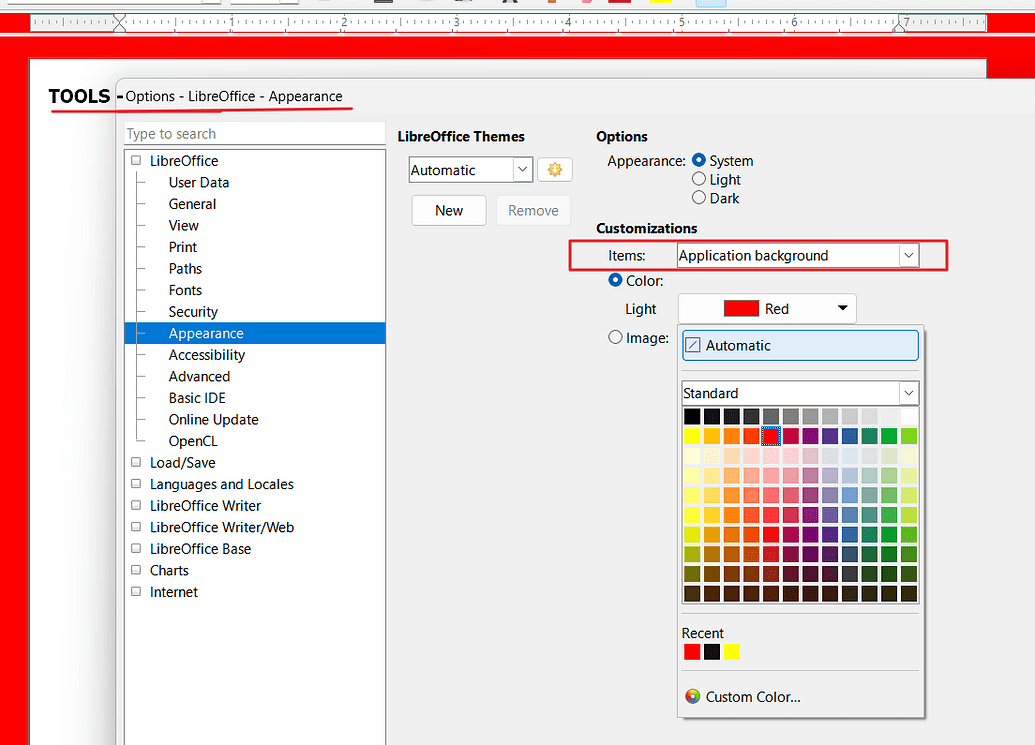
Task: Select the highlighted red swatch in the Standard palette
Action: pyautogui.click(x=771, y=435)
